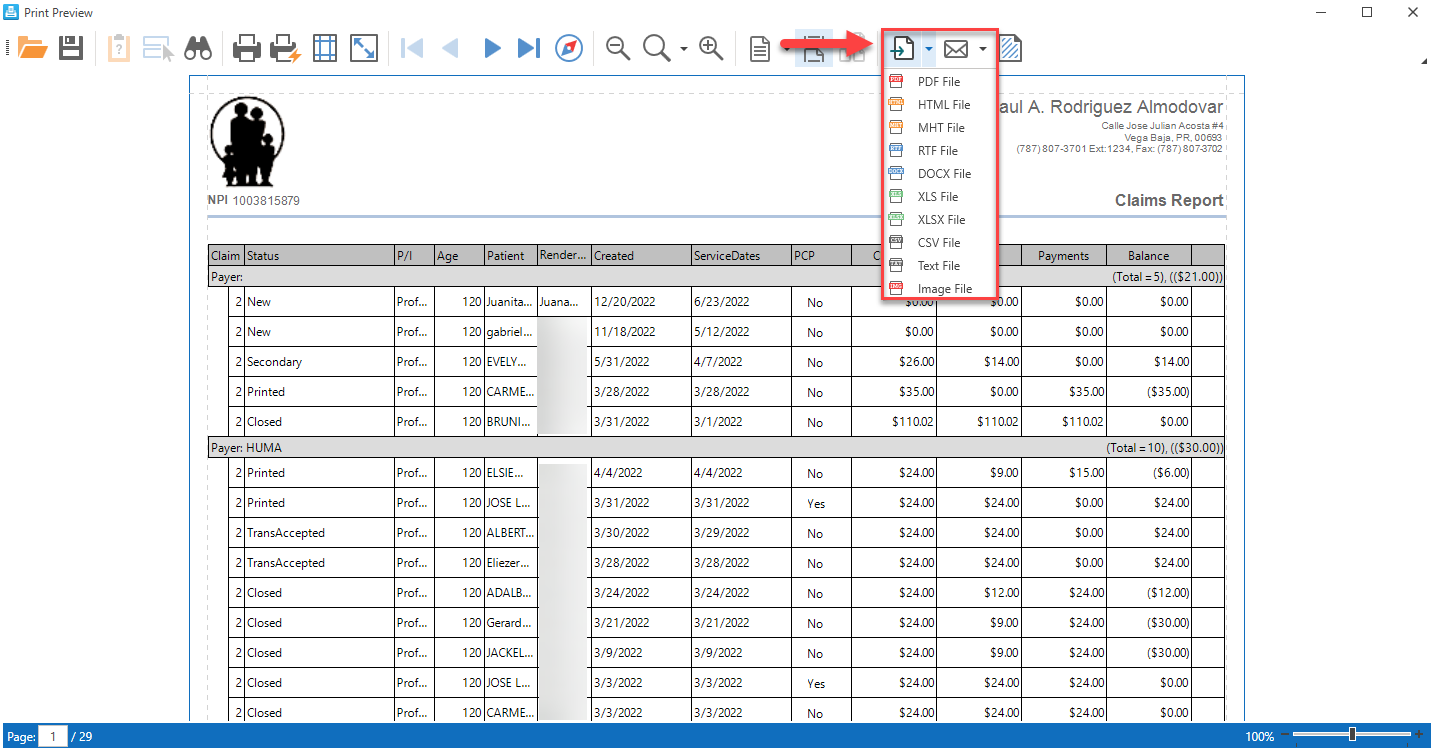Image resolution: width=1434 pixels, height=753 pixels.
Task: Open a document with the folder icon
Action: tap(32, 48)
